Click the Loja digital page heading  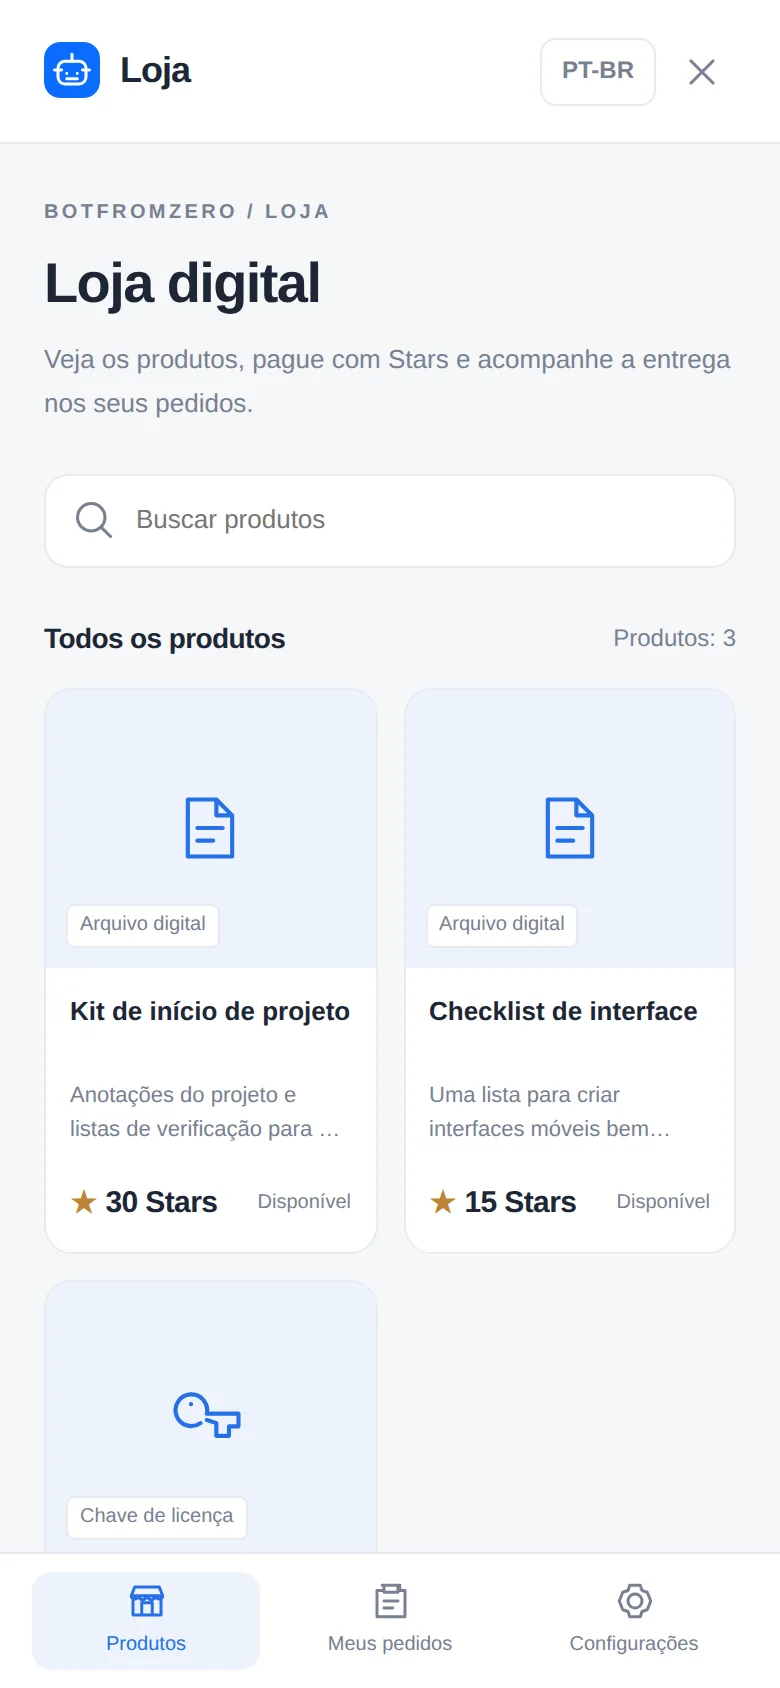point(182,283)
